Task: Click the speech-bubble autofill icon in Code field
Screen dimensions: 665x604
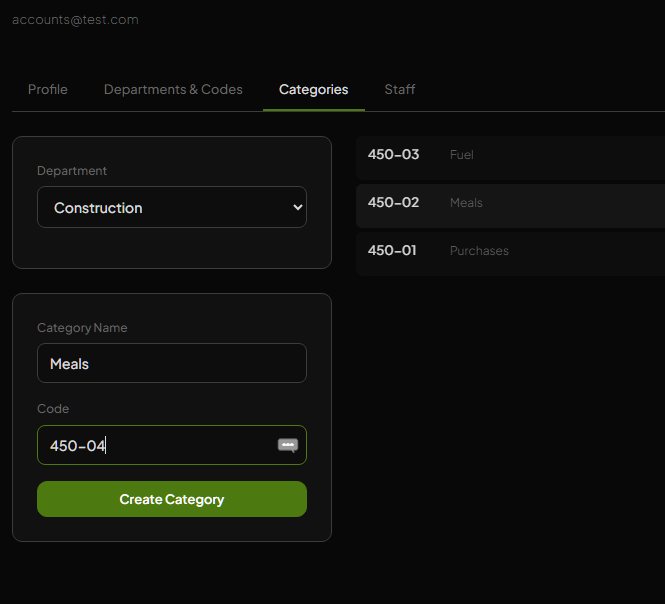Action: (x=288, y=445)
